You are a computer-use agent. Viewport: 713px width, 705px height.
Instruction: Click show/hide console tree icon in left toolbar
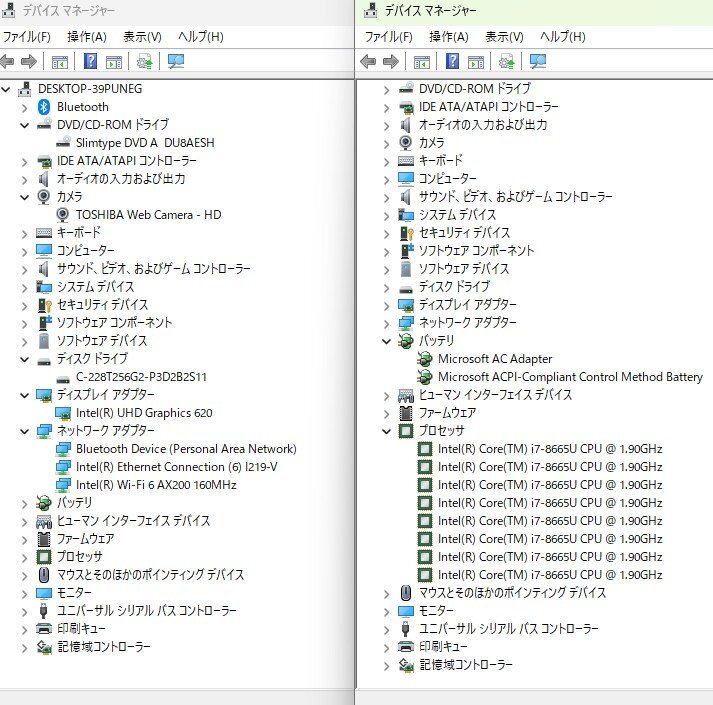(x=60, y=61)
